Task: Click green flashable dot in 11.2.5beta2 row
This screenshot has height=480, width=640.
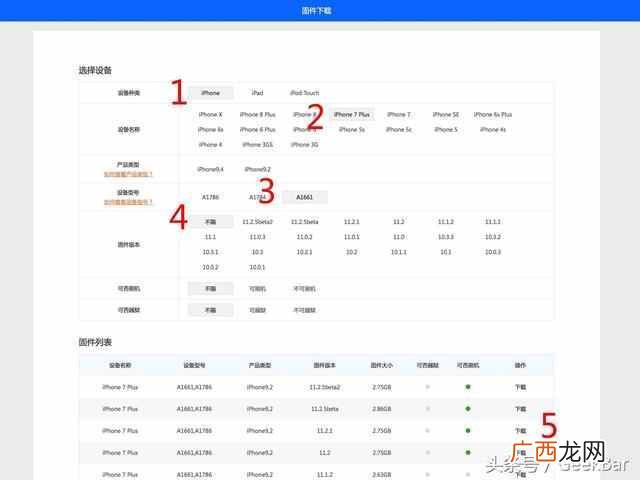Action: tap(468, 387)
